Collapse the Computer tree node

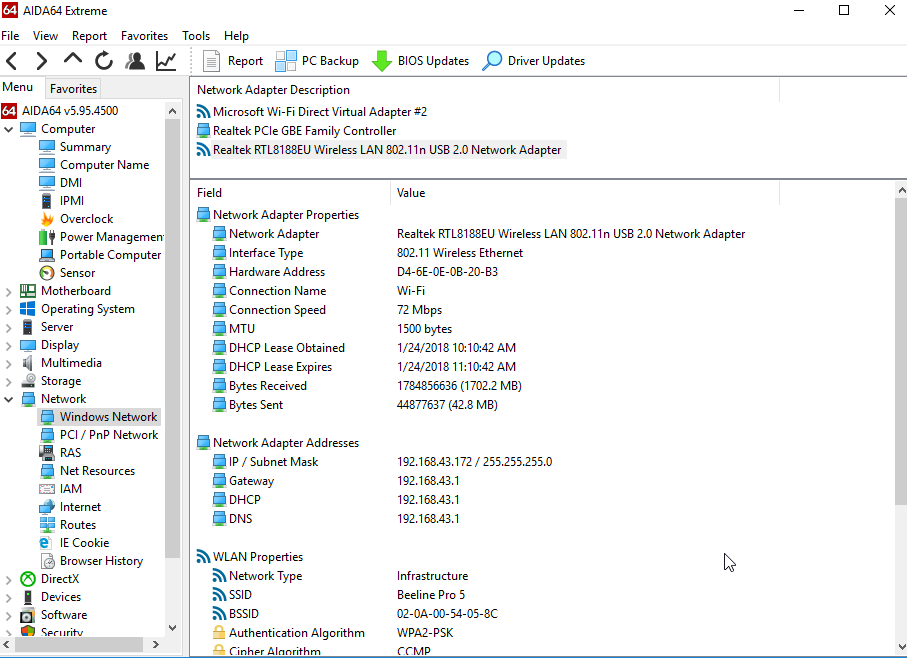pyautogui.click(x=9, y=129)
